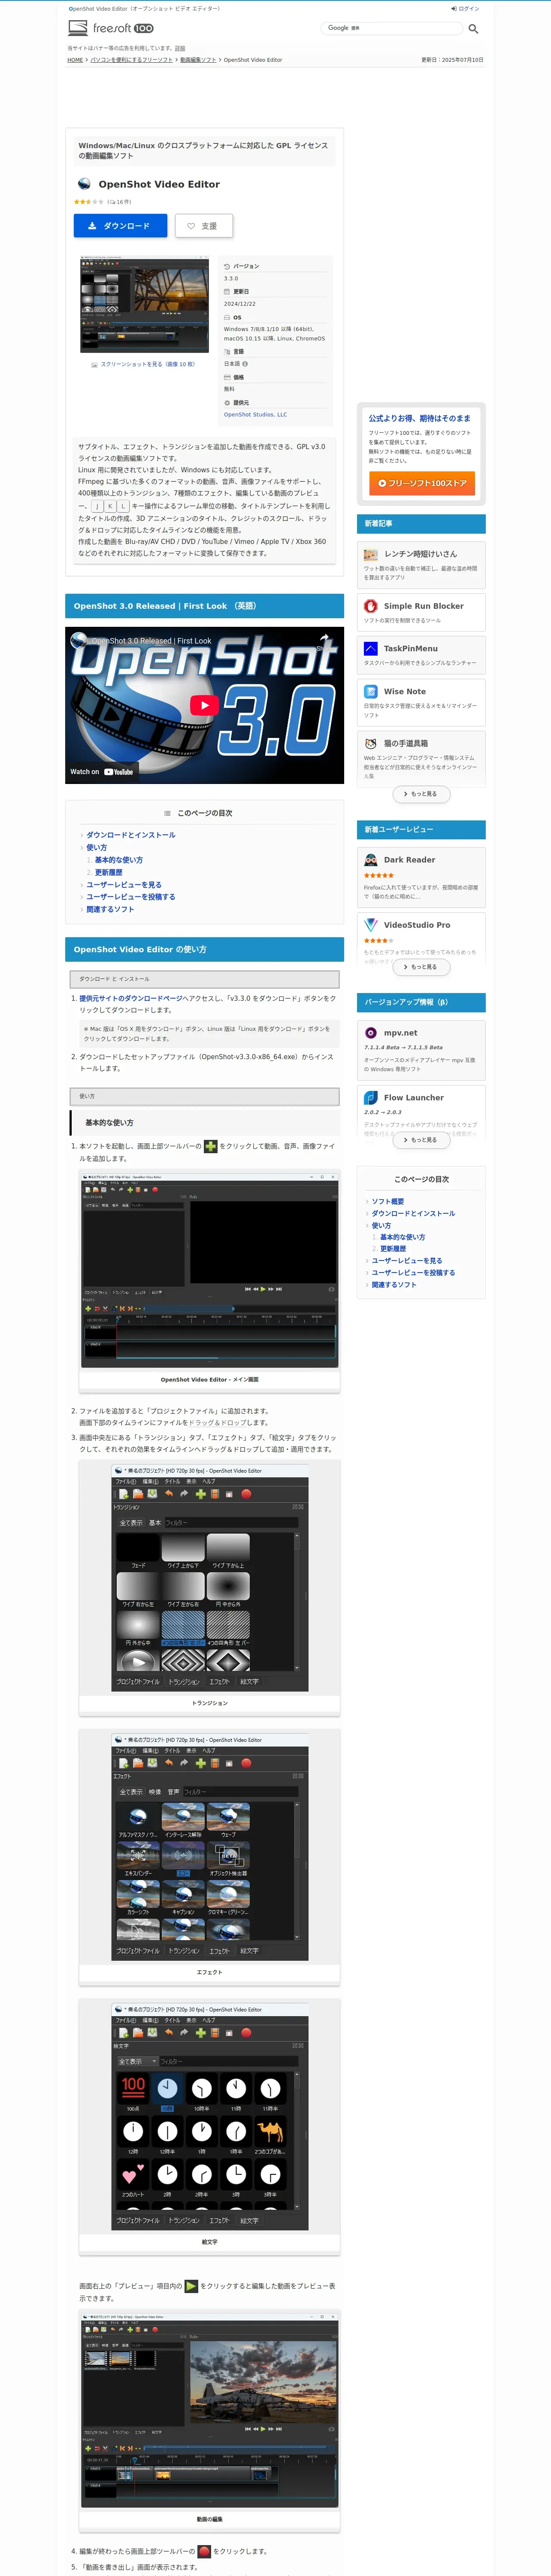The height and width of the screenshot is (2576, 551).
Task: Click the text 更新日：2025年07月10日
Action: coord(452,60)
